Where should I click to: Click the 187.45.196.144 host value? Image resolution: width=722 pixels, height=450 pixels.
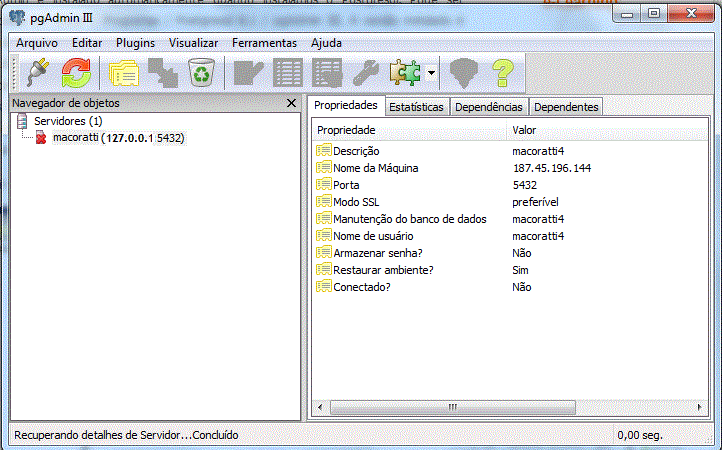pos(552,168)
